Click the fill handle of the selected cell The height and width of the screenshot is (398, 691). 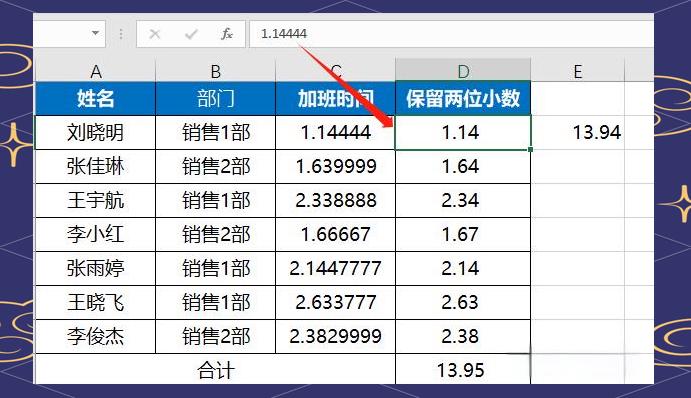click(x=530, y=149)
